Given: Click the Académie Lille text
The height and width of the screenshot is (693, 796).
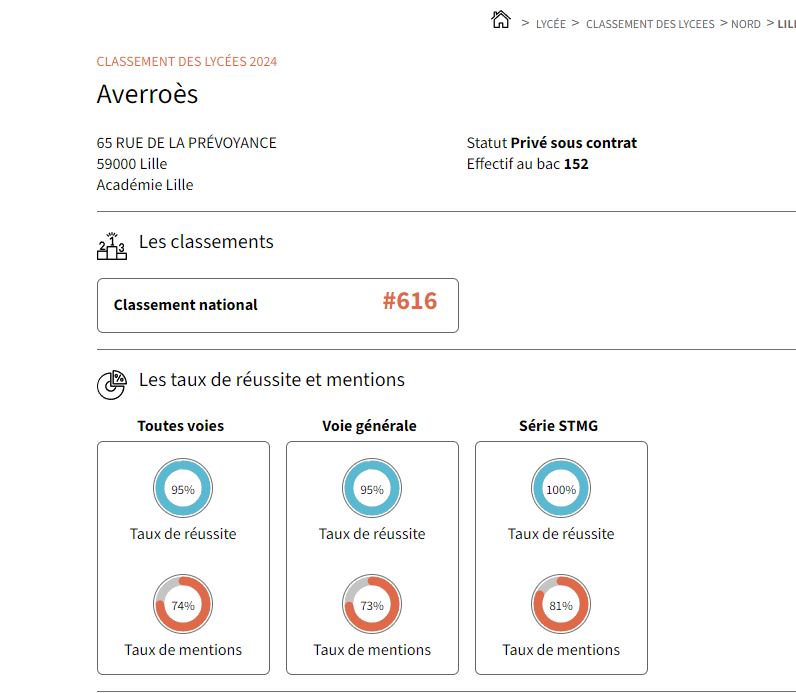Looking at the screenshot, I should [145, 185].
